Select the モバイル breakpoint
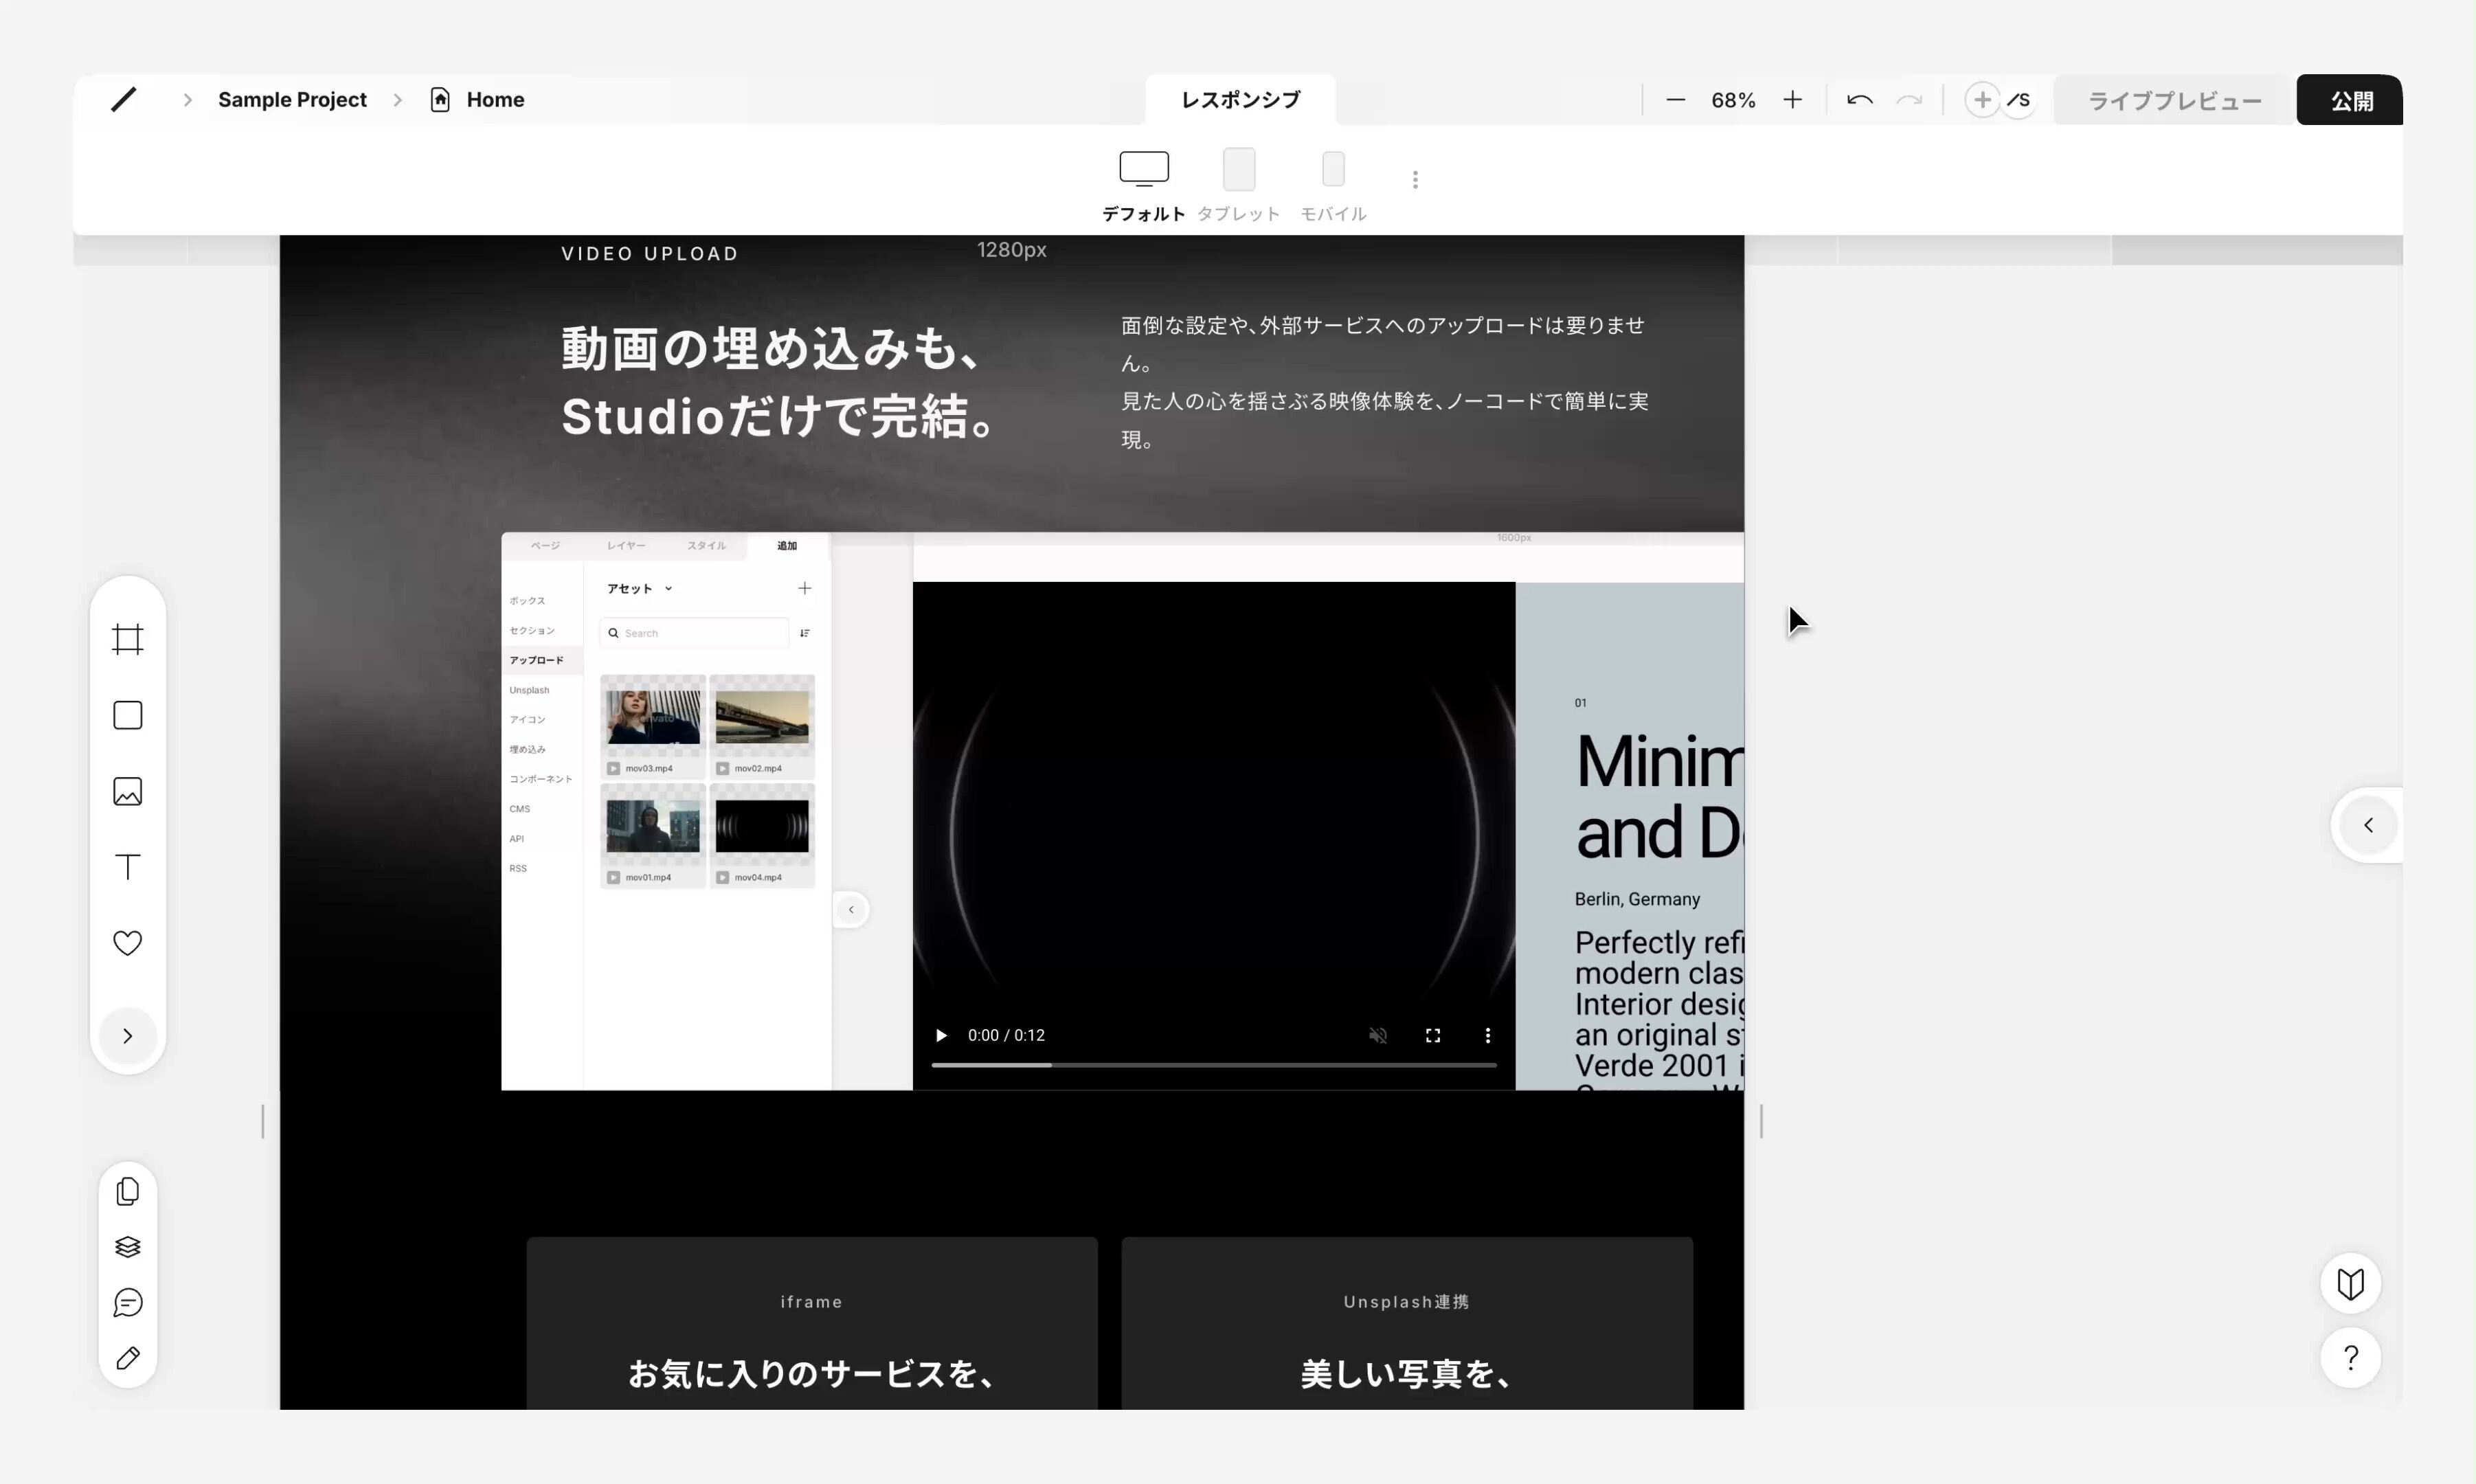Screen dimensions: 2476x1484 (1333, 186)
